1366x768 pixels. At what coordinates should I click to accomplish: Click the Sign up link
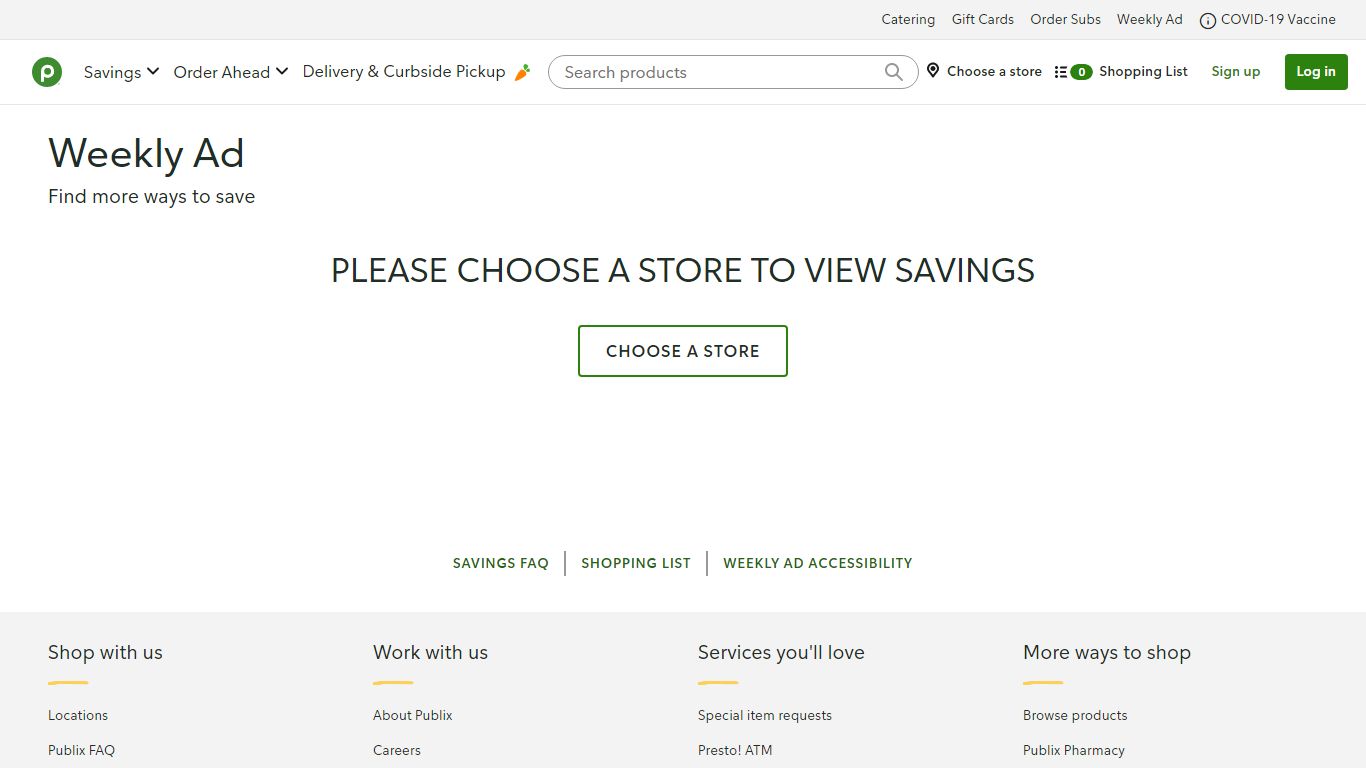[1236, 71]
